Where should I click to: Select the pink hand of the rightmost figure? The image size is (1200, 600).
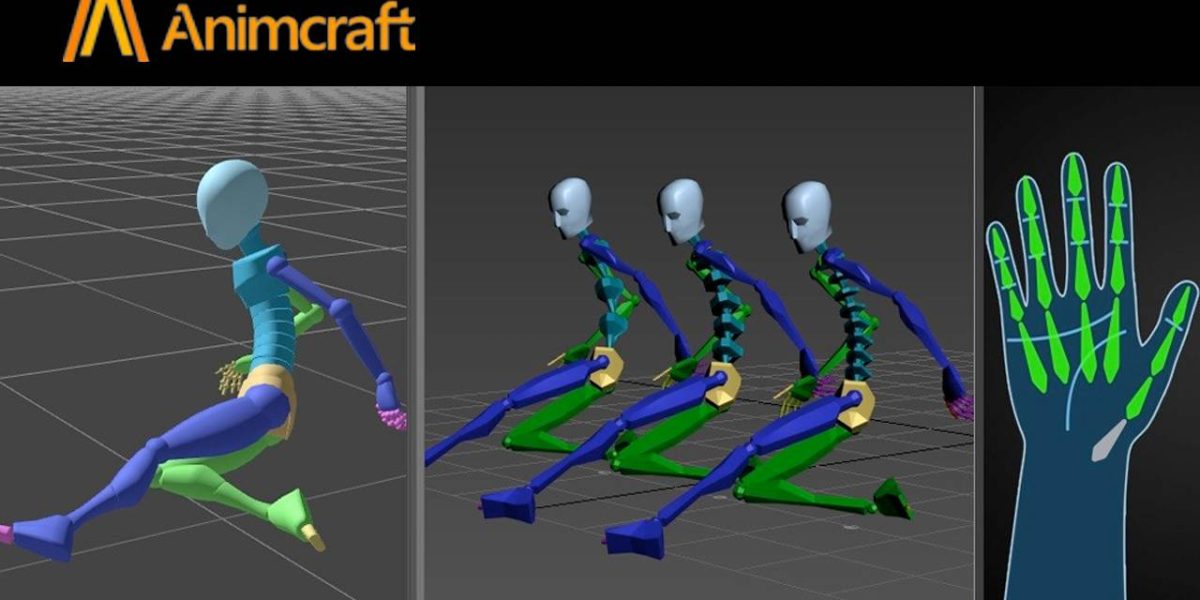[959, 406]
